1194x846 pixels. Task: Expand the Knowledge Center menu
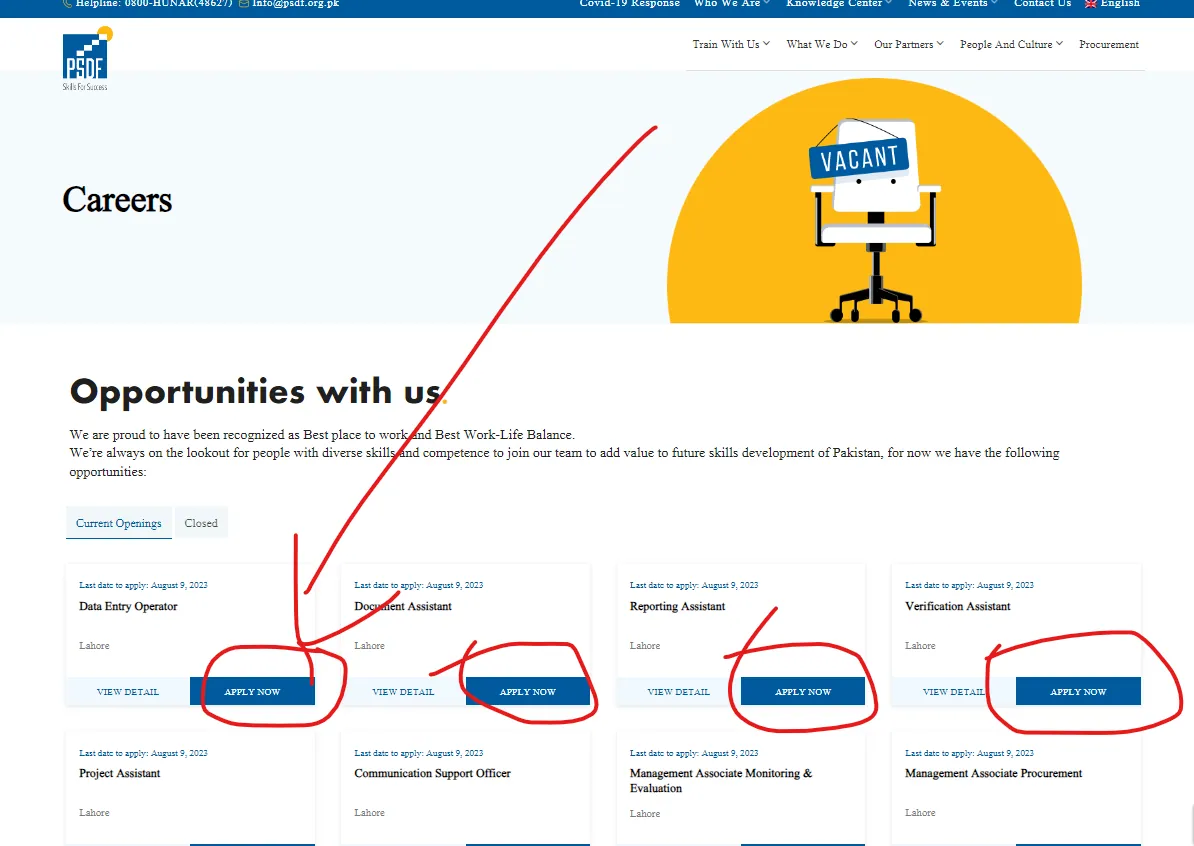click(839, 3)
